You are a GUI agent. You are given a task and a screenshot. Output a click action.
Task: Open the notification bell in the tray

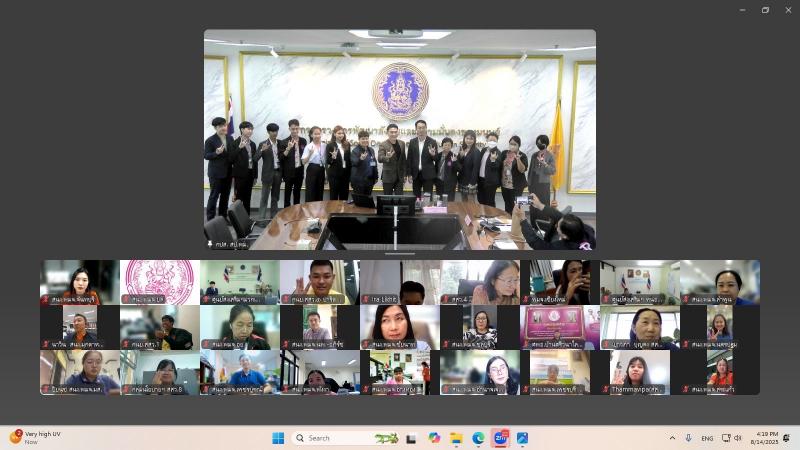tap(787, 438)
